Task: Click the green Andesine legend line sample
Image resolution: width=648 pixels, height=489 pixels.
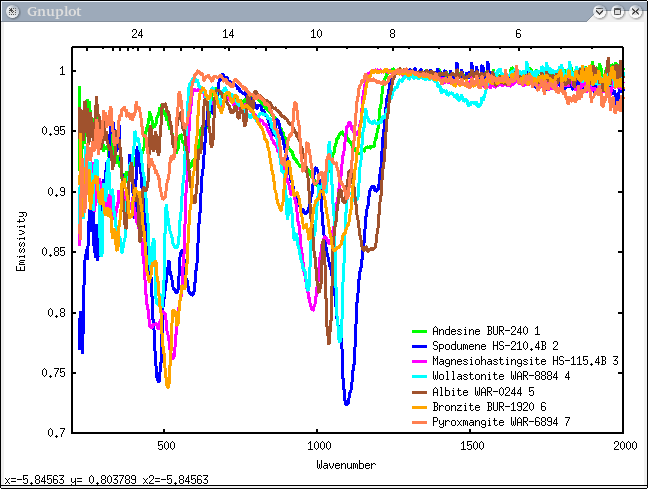Action: click(419, 331)
